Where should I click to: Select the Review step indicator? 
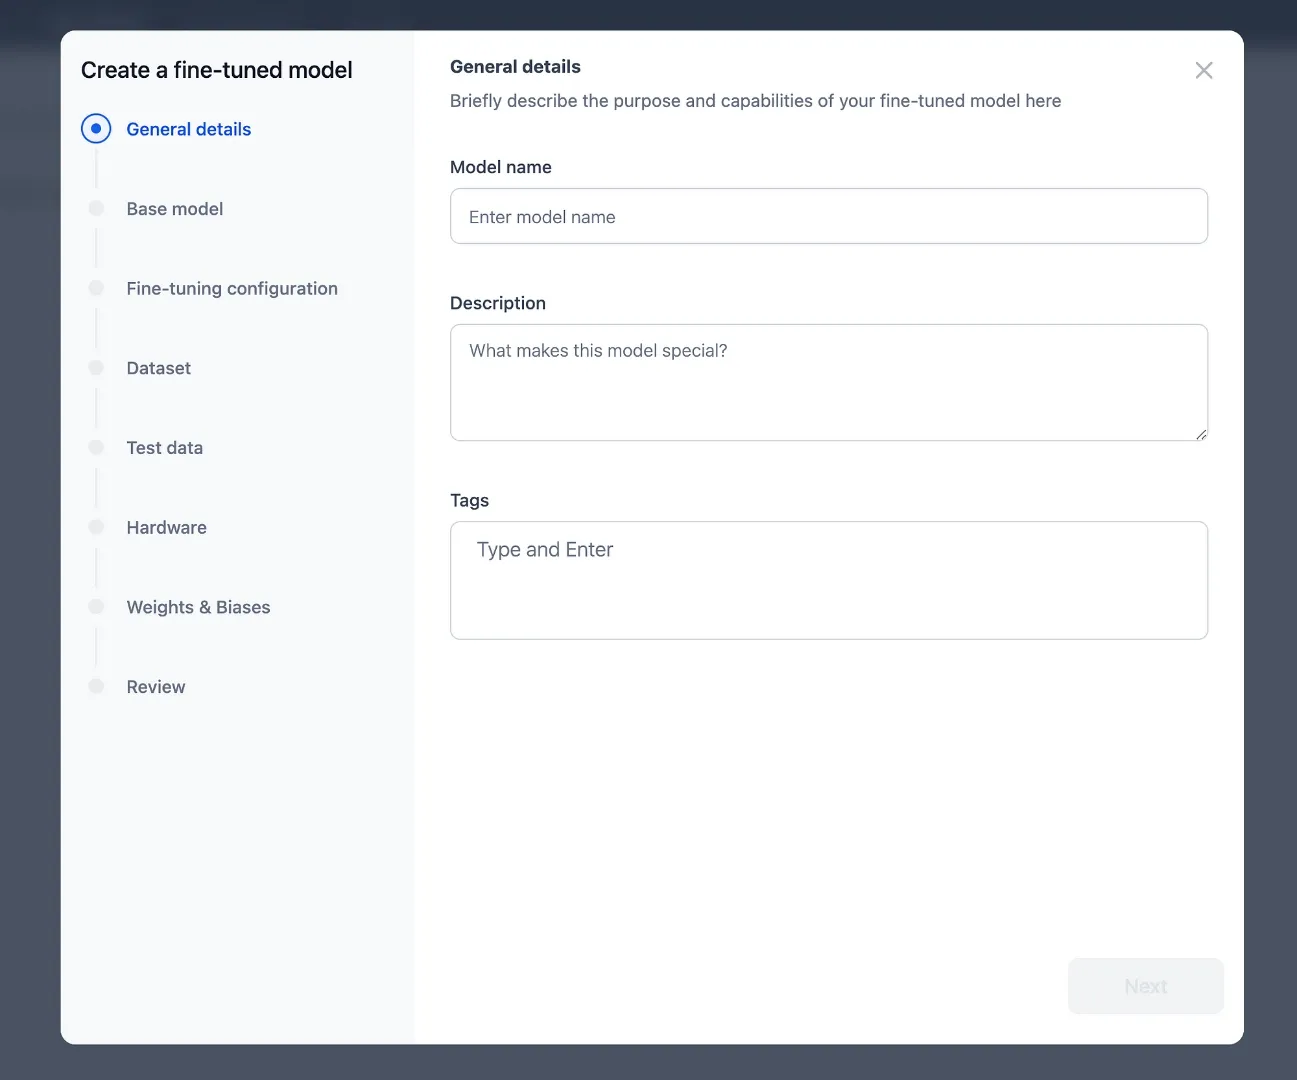pos(96,687)
